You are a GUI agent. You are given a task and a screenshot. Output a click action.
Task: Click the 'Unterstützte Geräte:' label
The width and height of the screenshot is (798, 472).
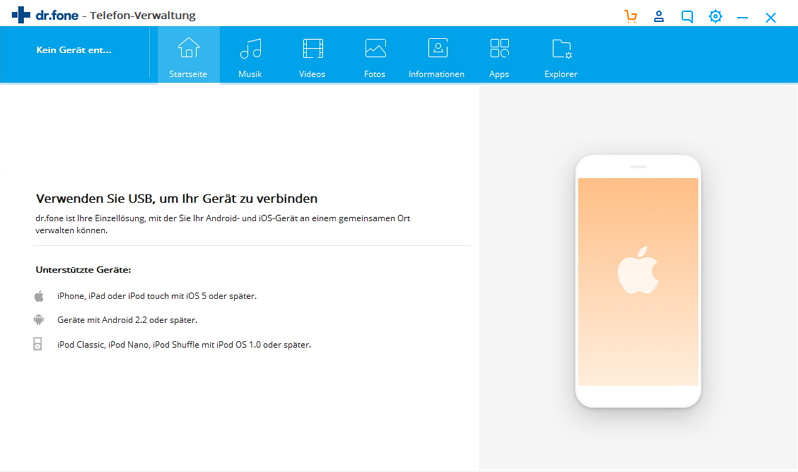point(83,270)
